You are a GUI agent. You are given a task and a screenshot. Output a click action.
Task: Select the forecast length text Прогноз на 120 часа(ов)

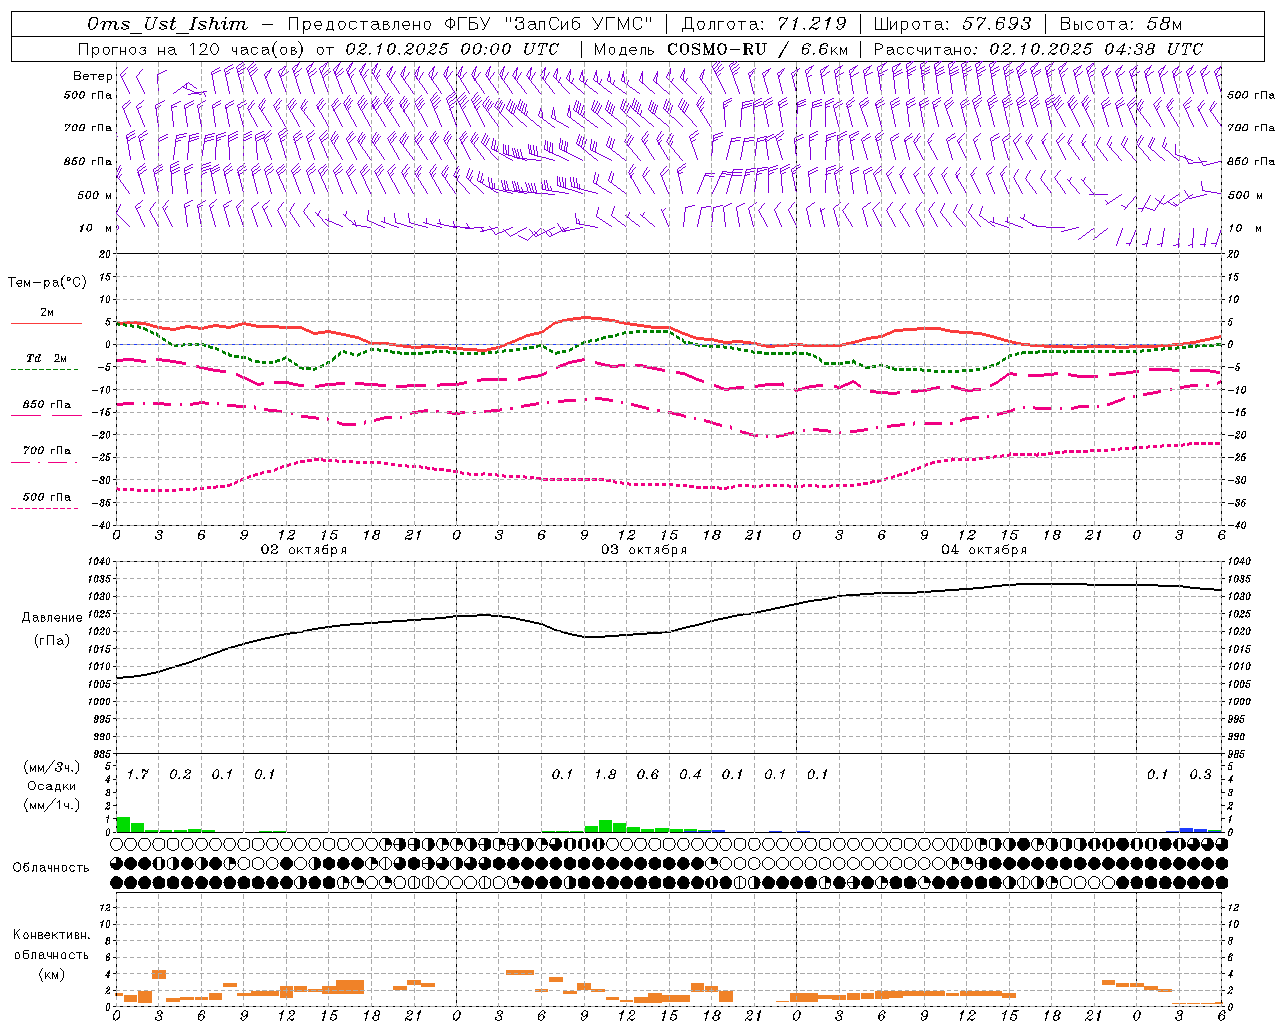[193, 49]
